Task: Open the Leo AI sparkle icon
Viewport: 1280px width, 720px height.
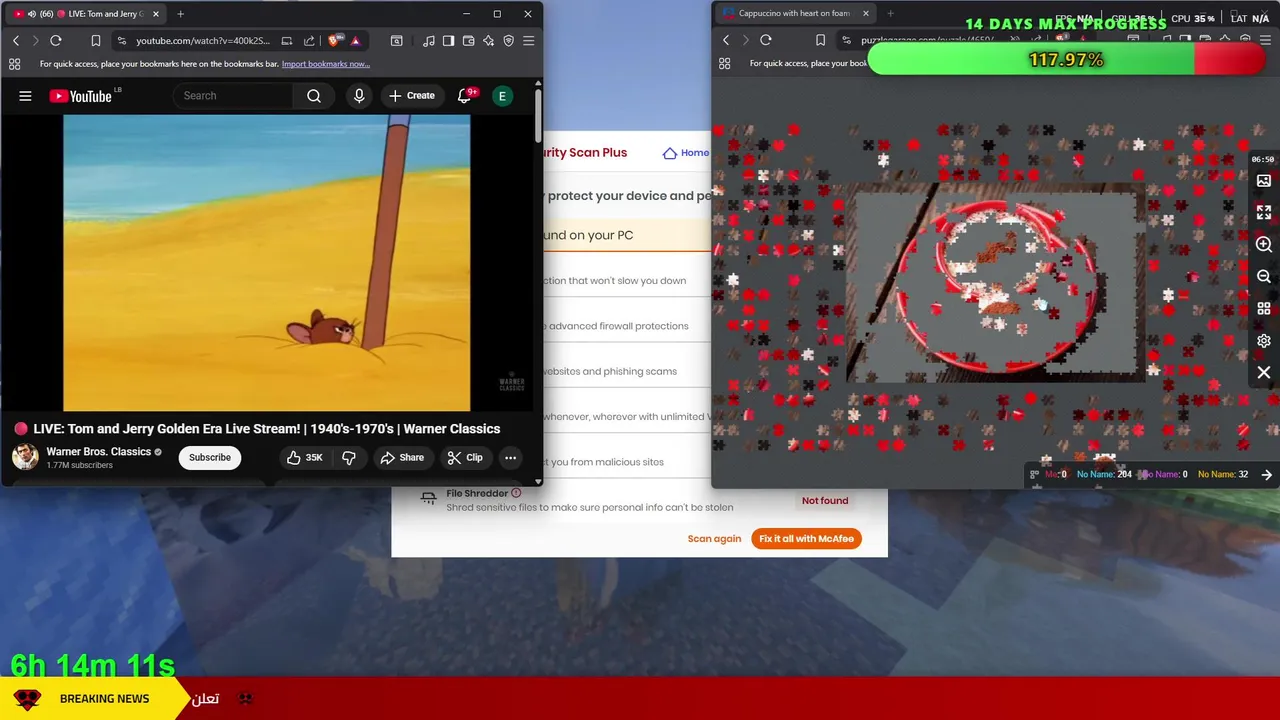Action: 489,41
